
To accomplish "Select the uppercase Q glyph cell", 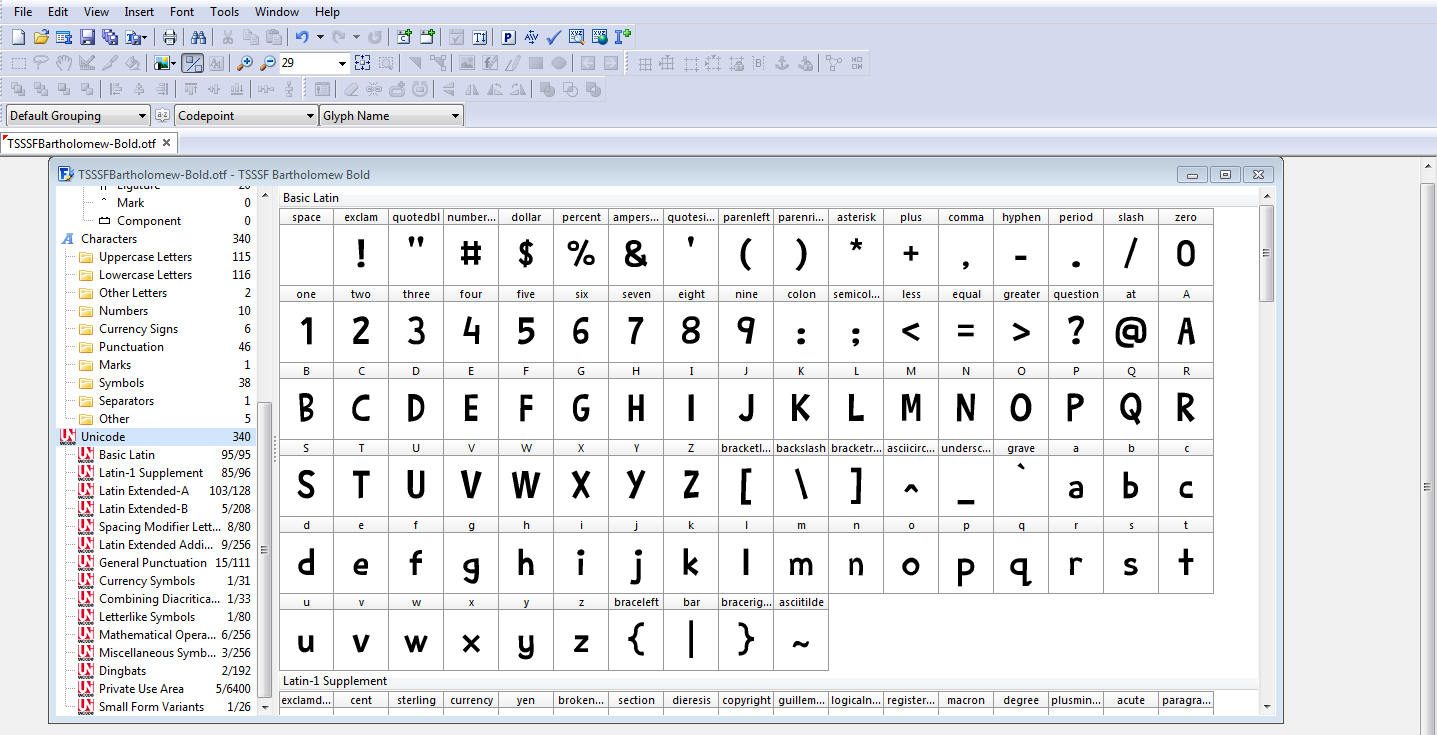I will pyautogui.click(x=1131, y=401).
